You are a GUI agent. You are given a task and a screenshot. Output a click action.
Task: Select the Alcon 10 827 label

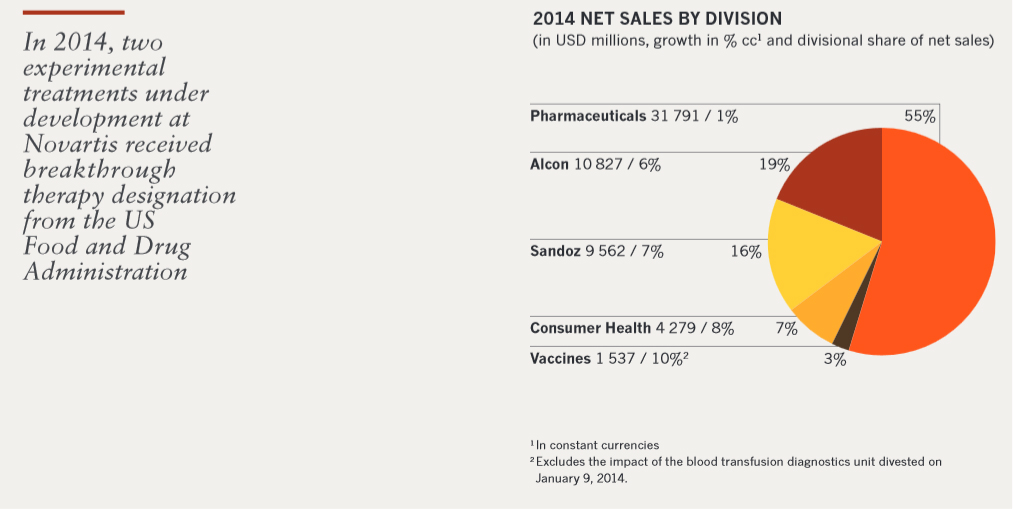[595, 164]
